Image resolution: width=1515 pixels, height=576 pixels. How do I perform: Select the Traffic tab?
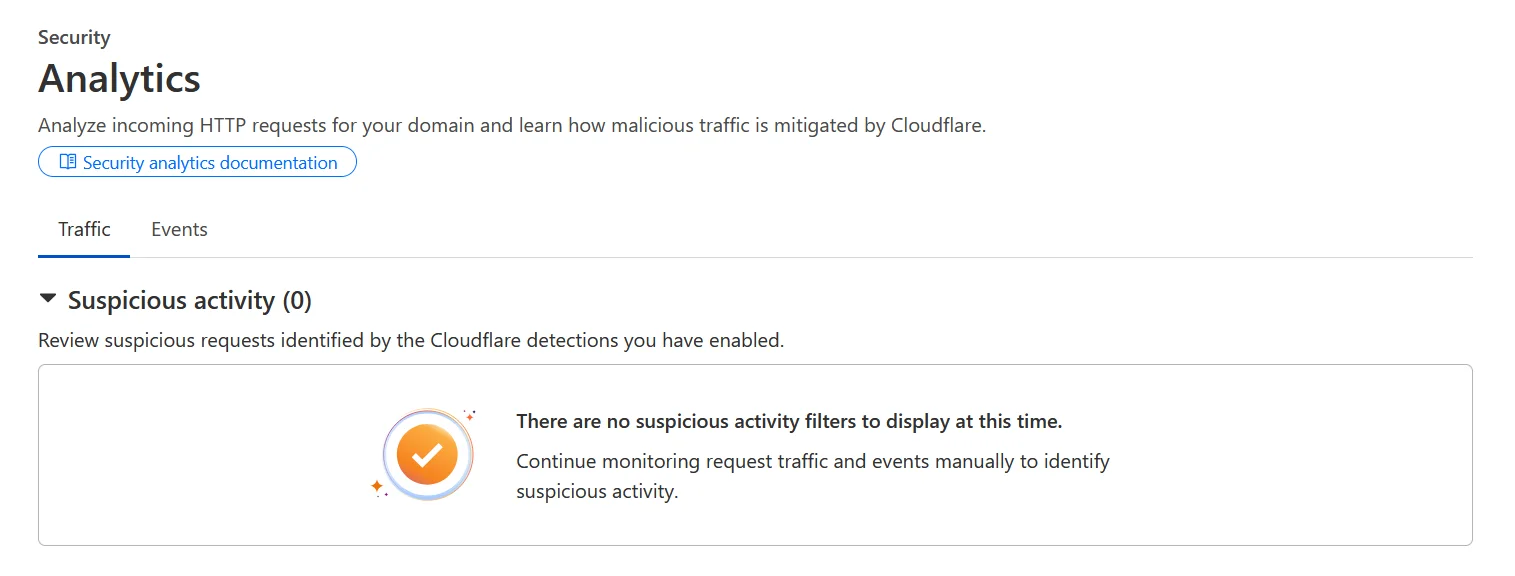pyautogui.click(x=83, y=229)
